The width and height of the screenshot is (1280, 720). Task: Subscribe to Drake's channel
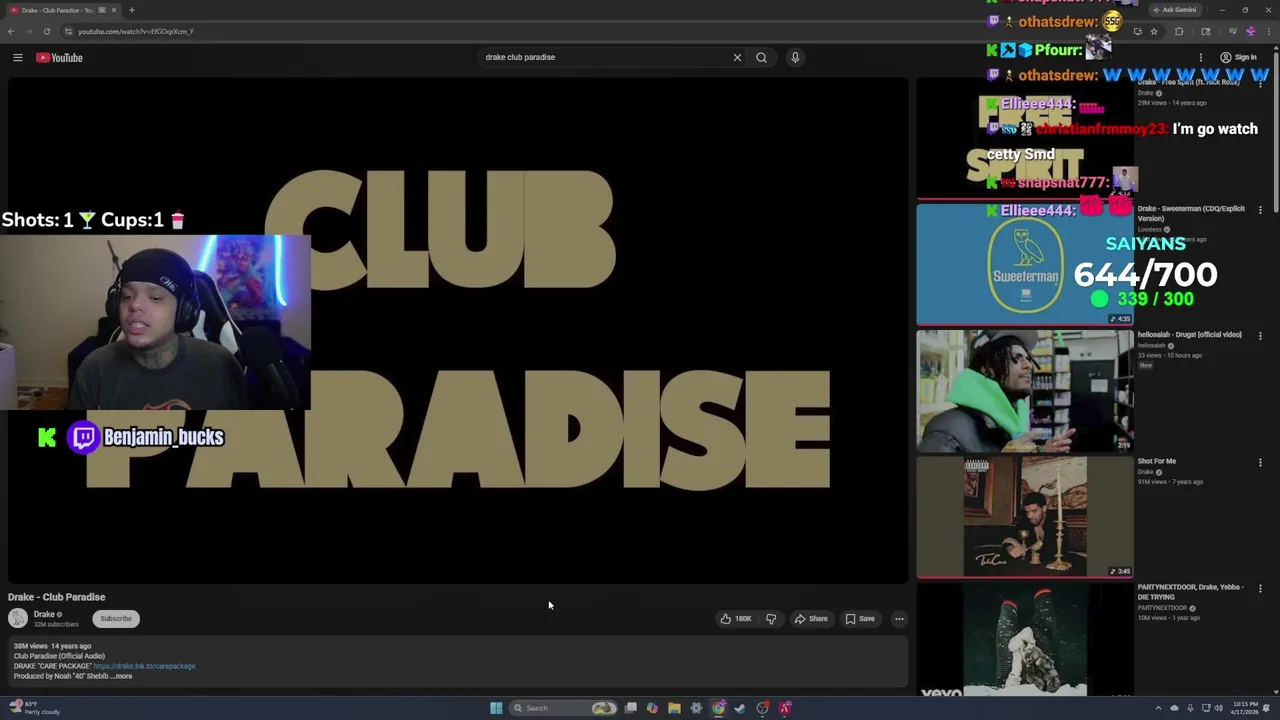click(116, 619)
